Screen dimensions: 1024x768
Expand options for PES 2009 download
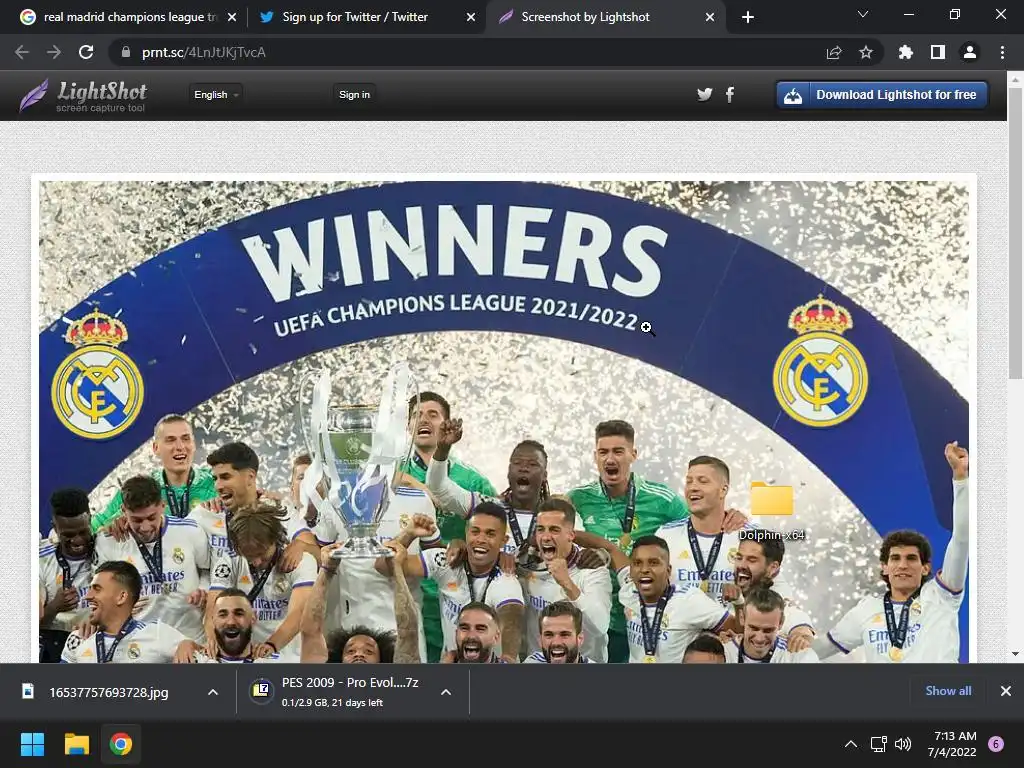[x=446, y=692]
